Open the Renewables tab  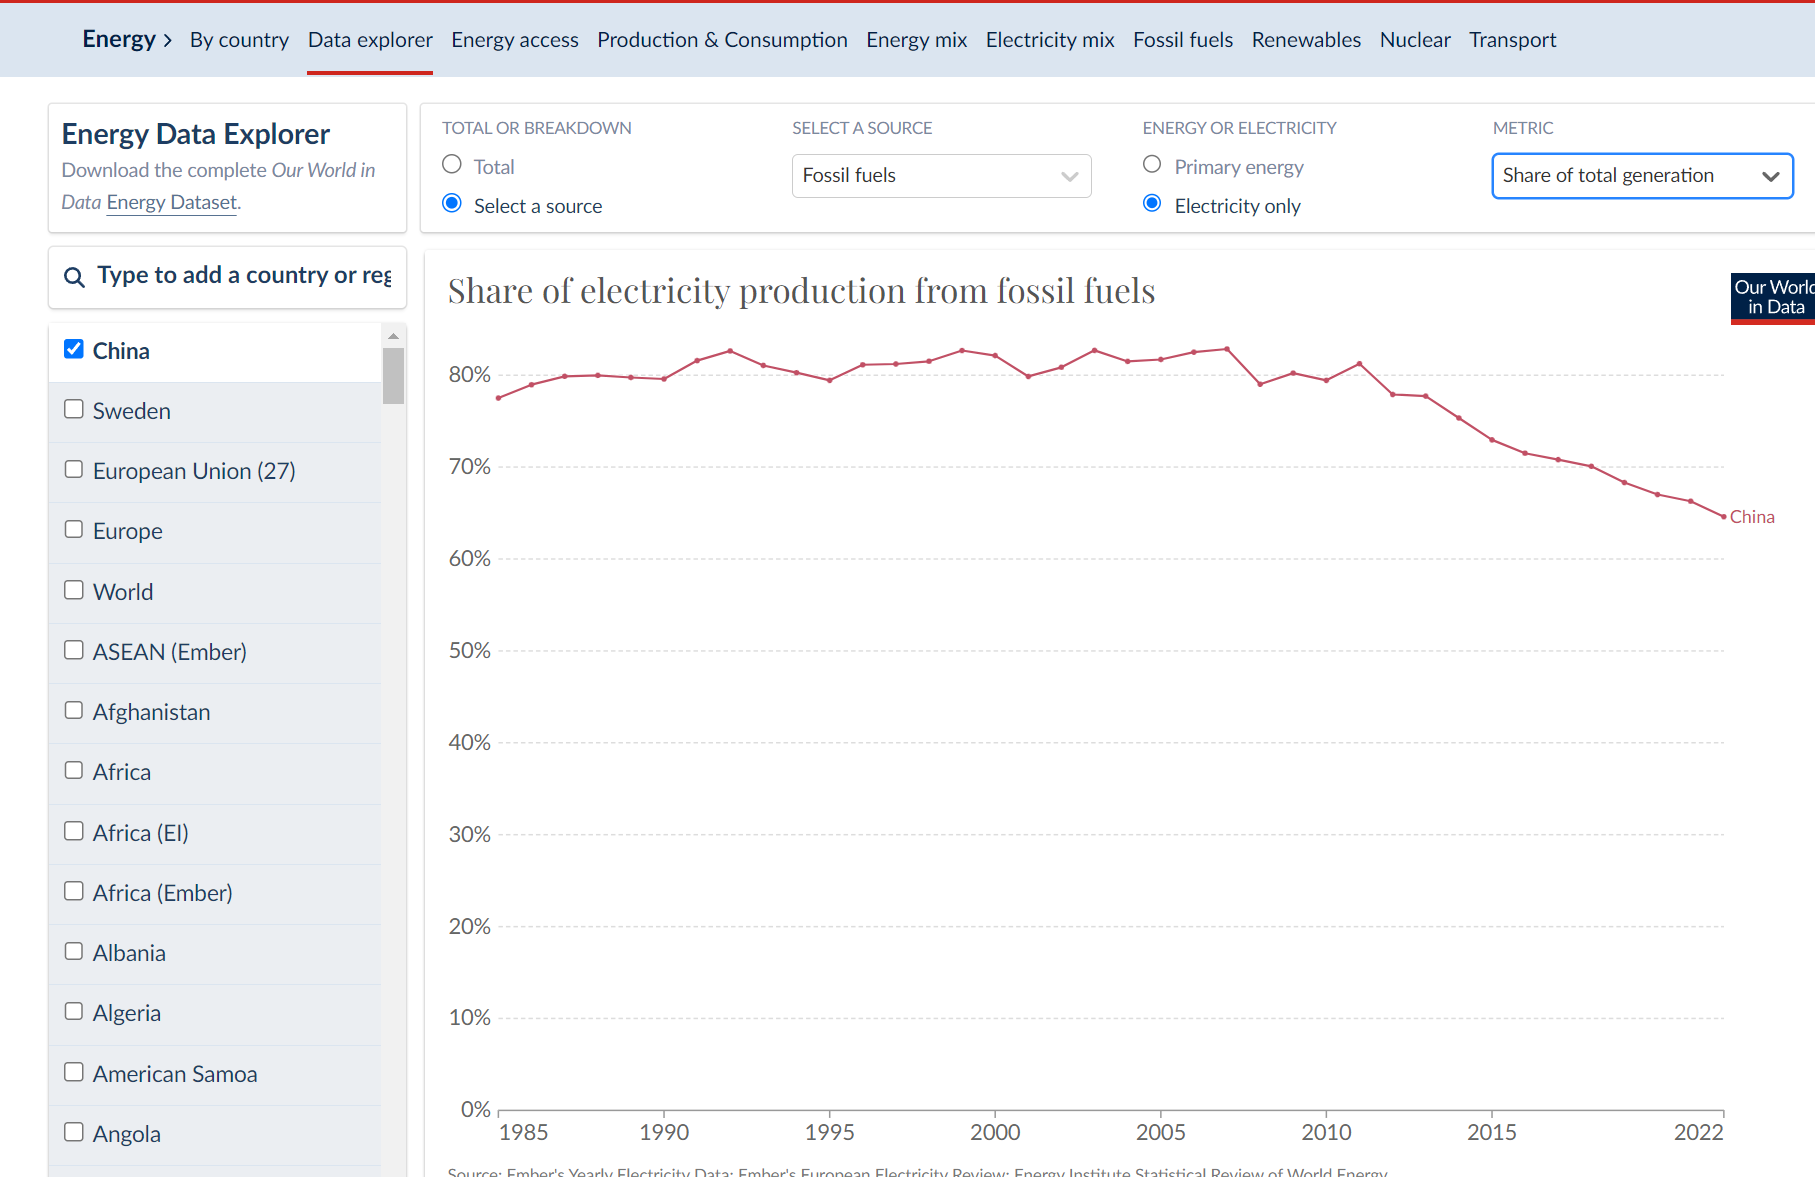click(1305, 40)
